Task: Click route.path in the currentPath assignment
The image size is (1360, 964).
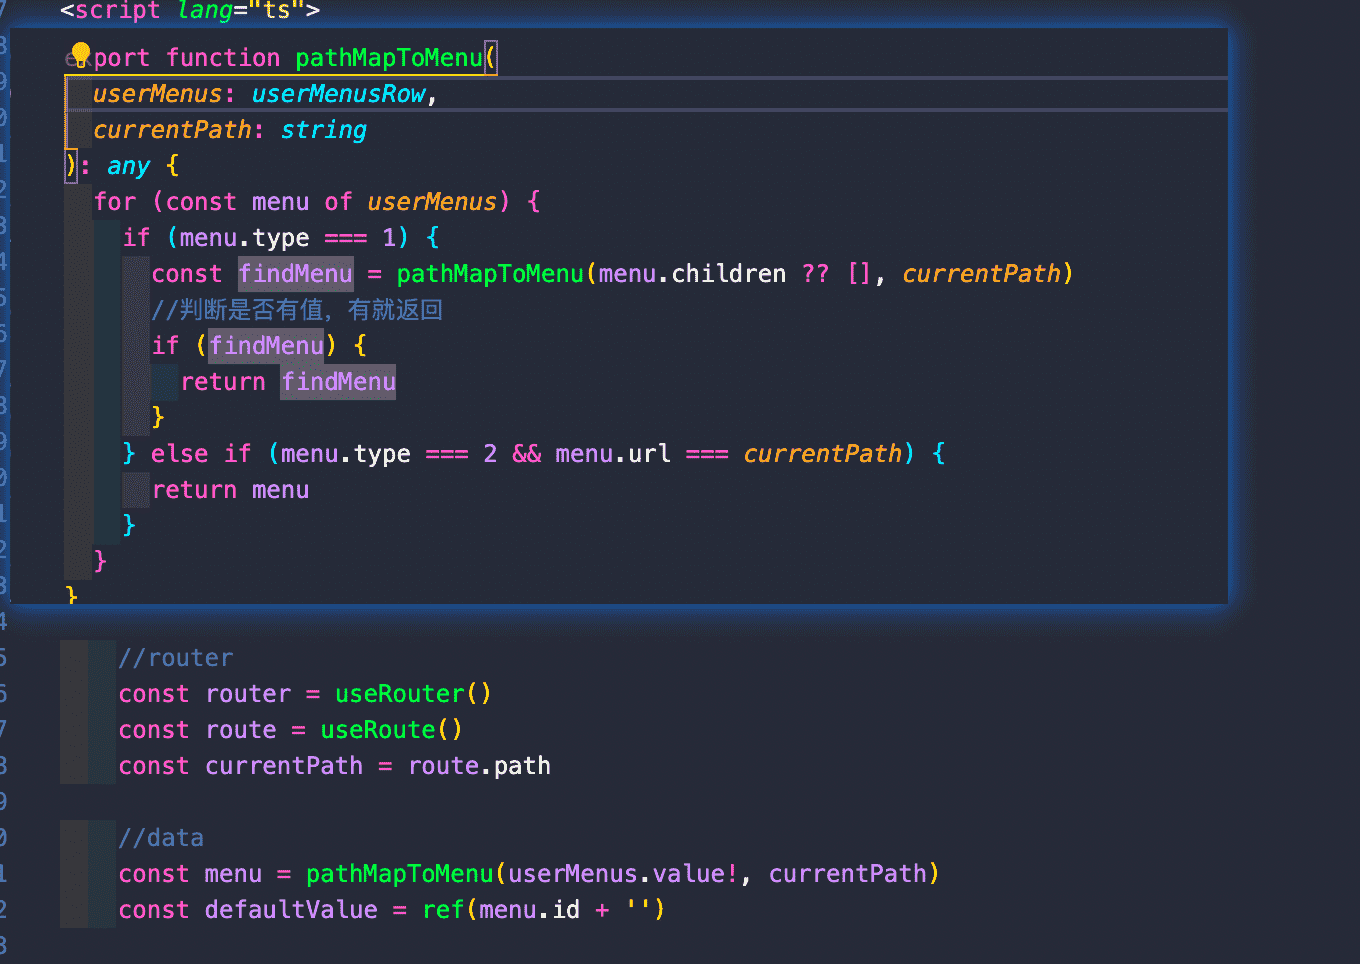Action: (x=479, y=766)
